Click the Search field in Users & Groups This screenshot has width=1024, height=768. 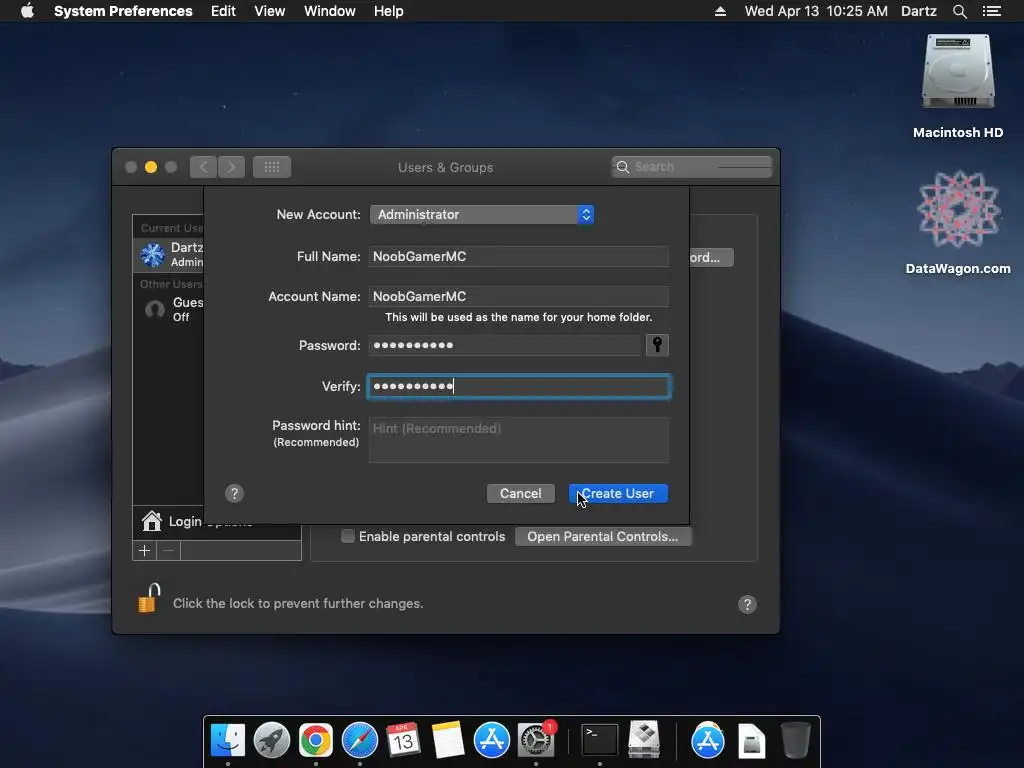tap(692, 167)
